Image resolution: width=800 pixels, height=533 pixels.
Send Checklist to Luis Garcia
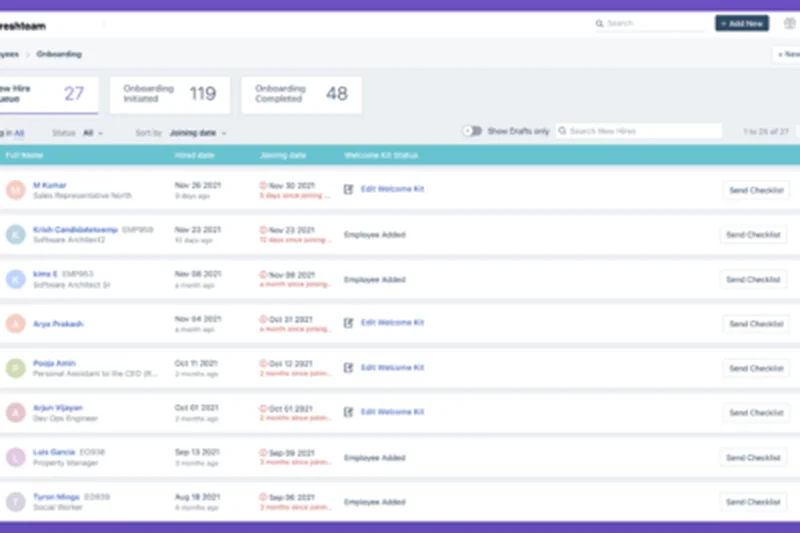(x=753, y=457)
